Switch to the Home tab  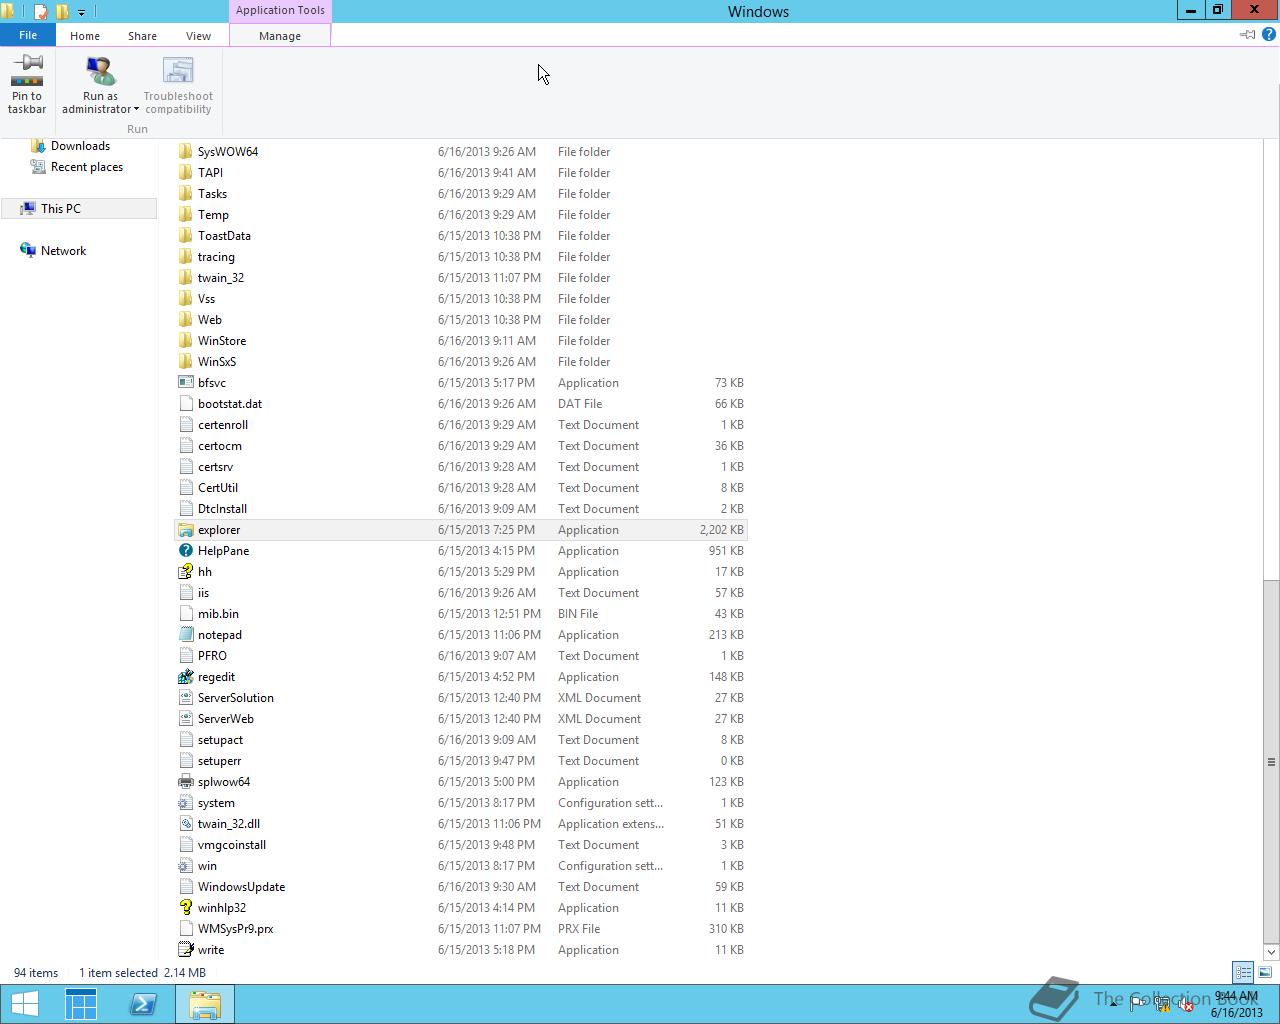[x=85, y=36]
